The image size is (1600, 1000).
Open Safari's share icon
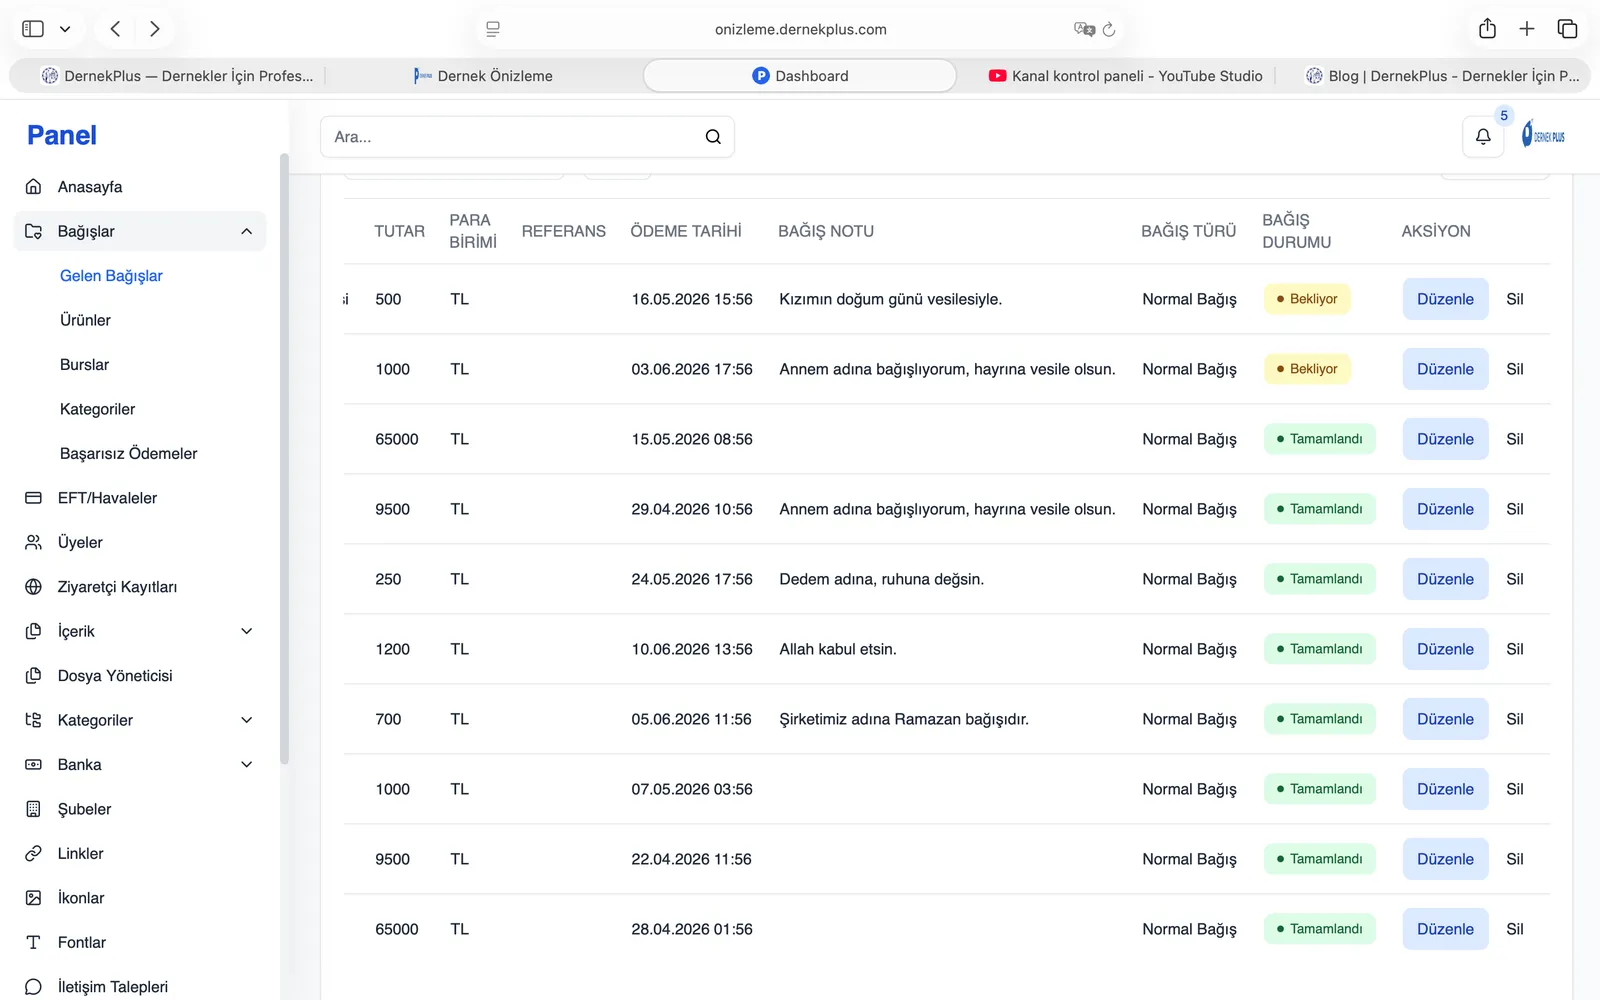click(x=1487, y=29)
